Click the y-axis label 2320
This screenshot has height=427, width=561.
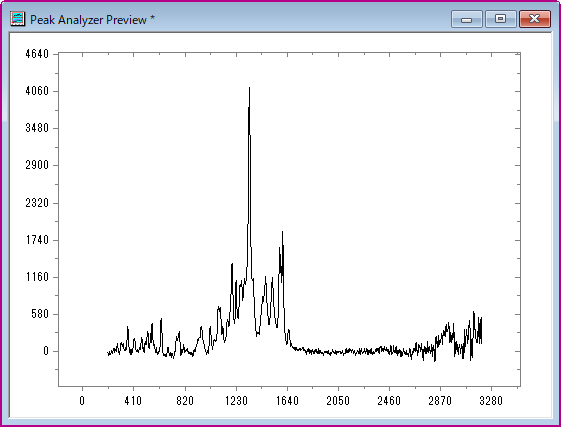point(37,203)
